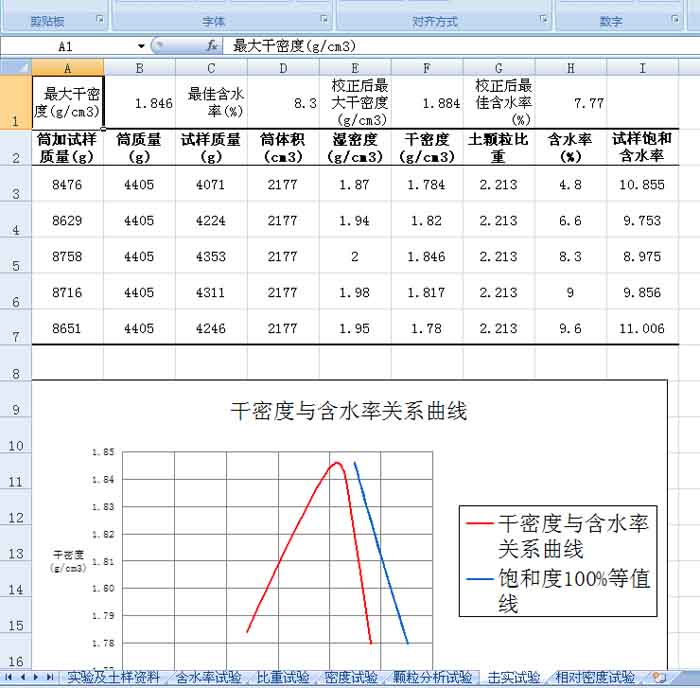The height and width of the screenshot is (688, 700).
Task: Open the 比重试验 sheet tab
Action: [283, 678]
